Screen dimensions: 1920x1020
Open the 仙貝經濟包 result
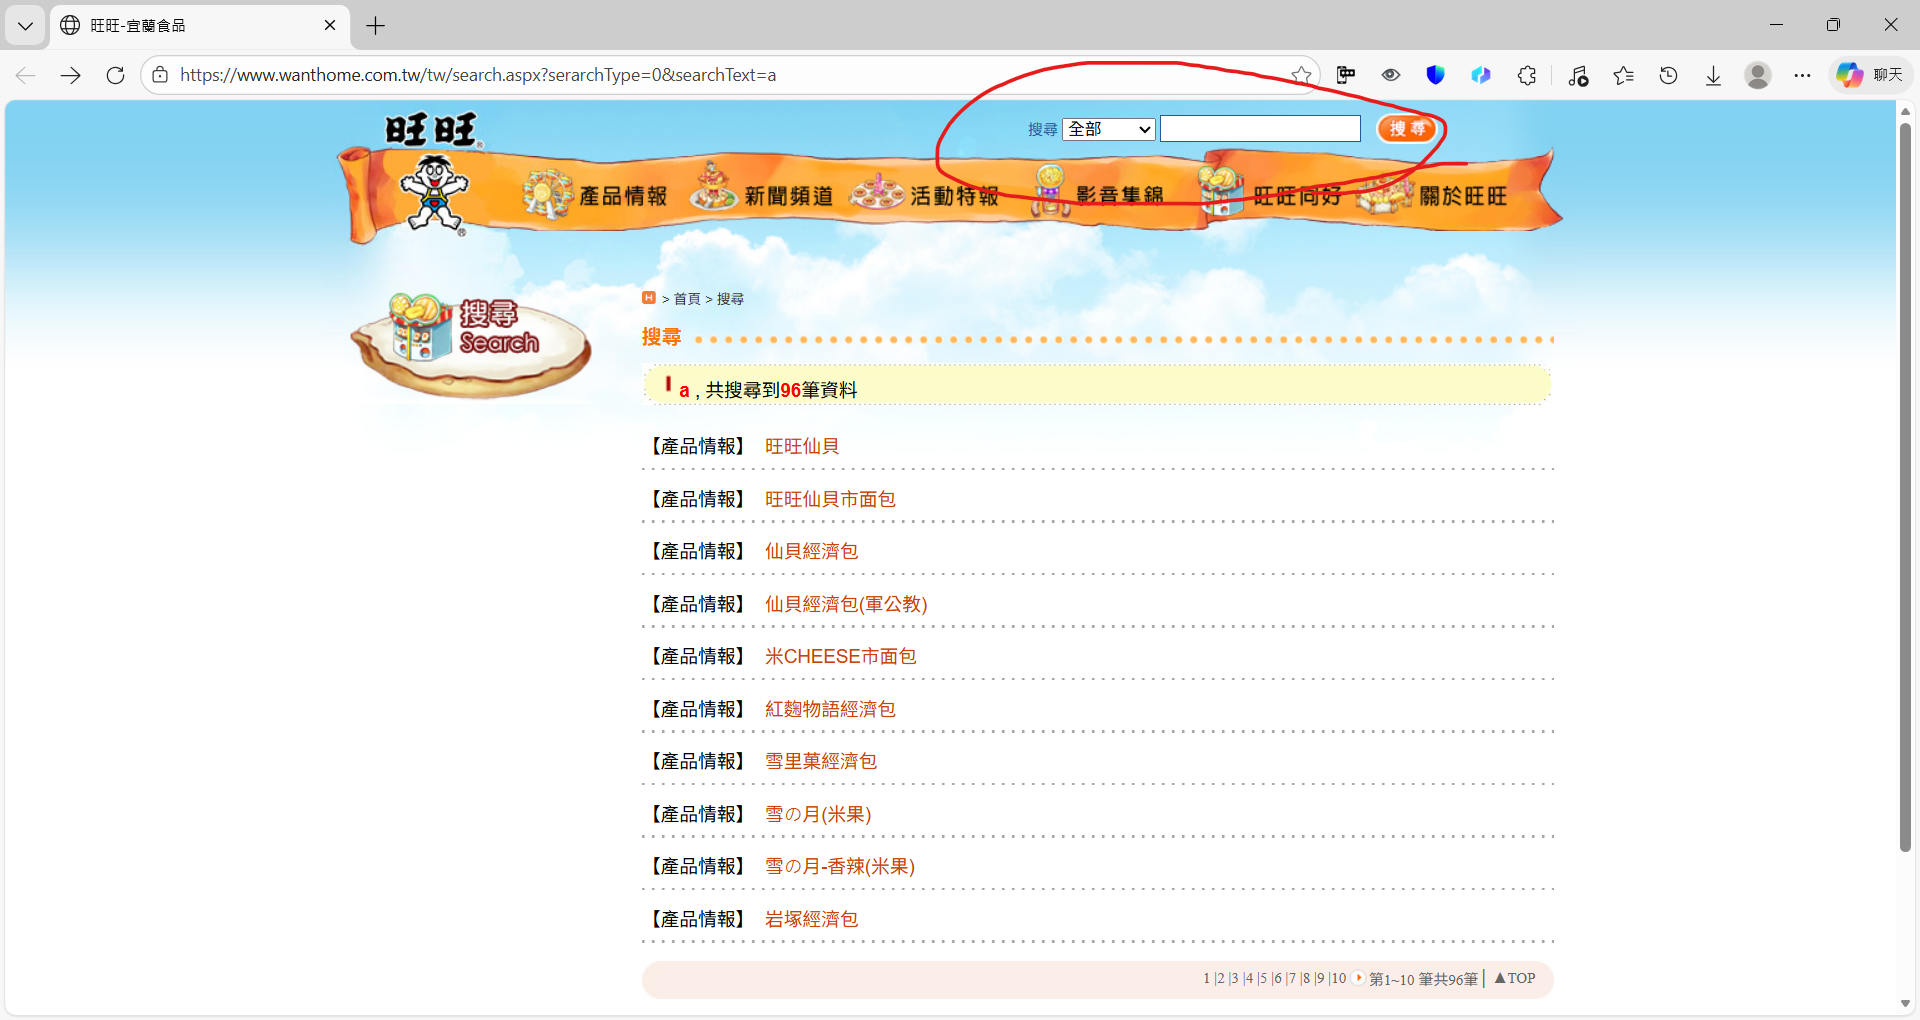coord(811,551)
